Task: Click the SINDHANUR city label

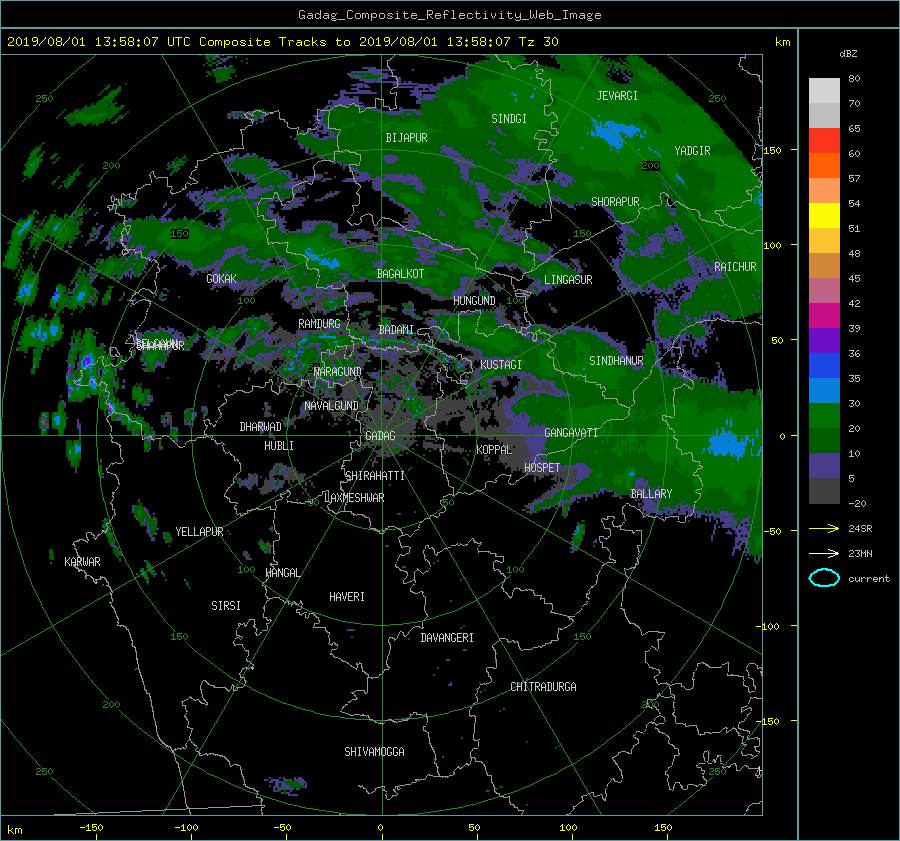Action: (616, 361)
